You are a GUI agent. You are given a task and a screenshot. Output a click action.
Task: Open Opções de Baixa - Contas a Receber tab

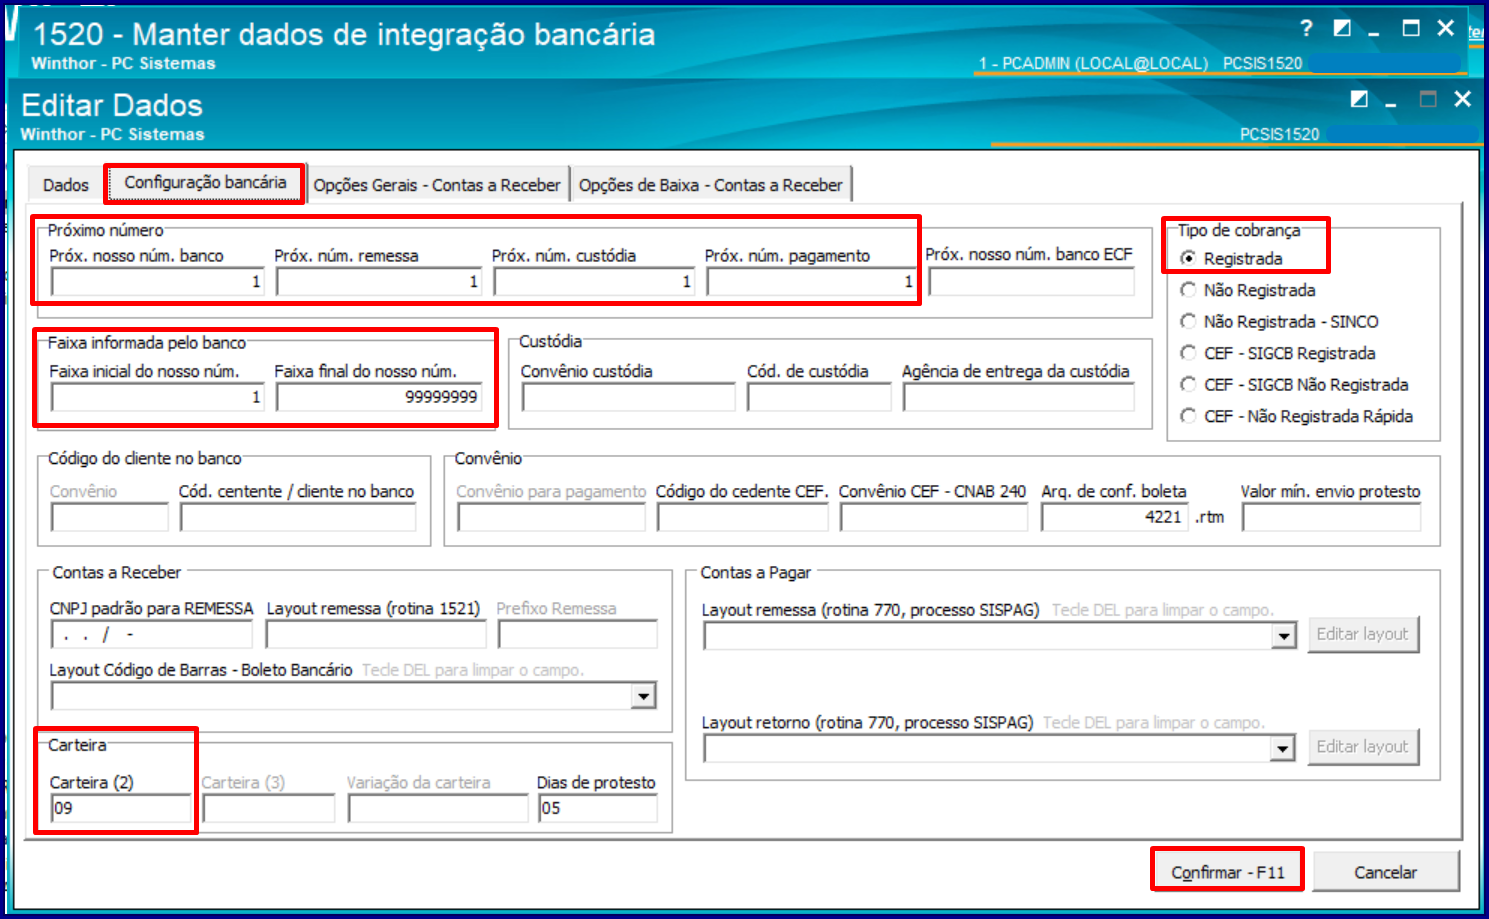(x=710, y=185)
